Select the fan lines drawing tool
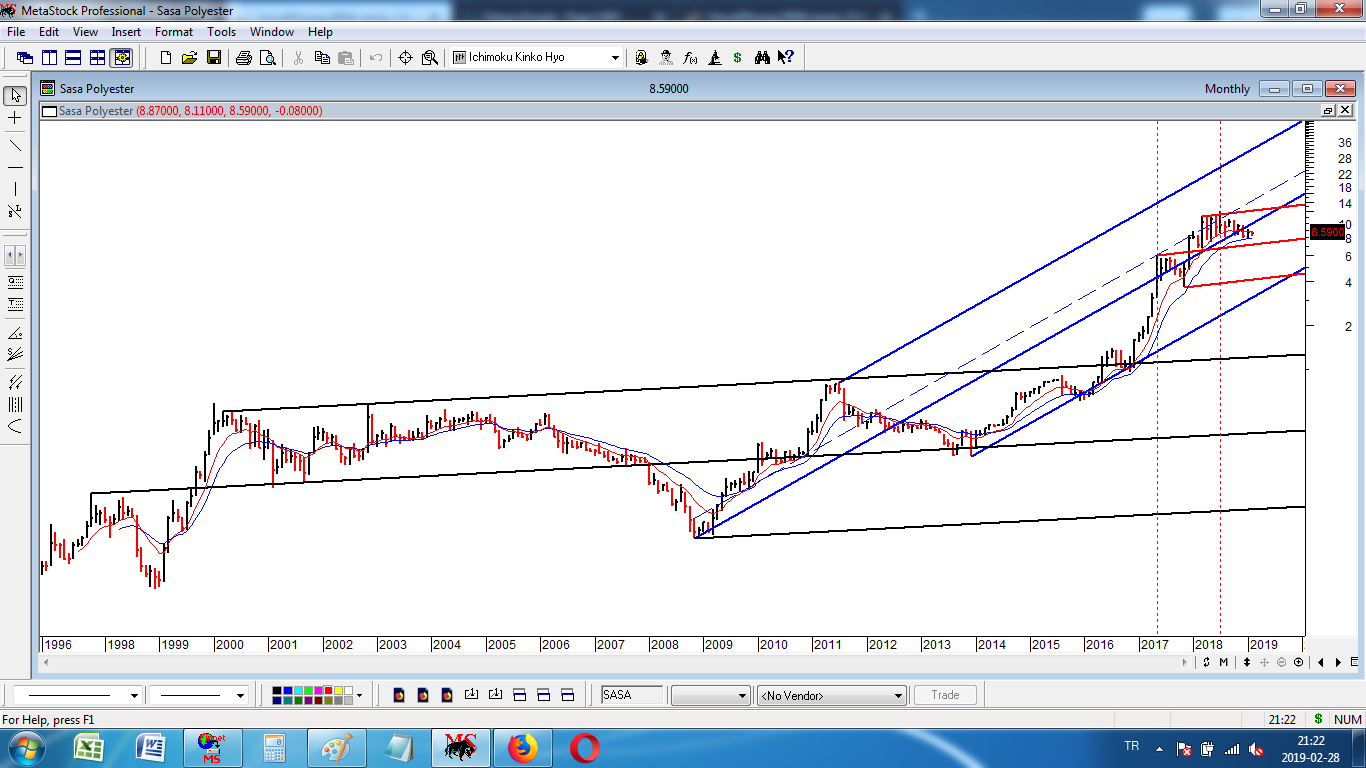 15,353
